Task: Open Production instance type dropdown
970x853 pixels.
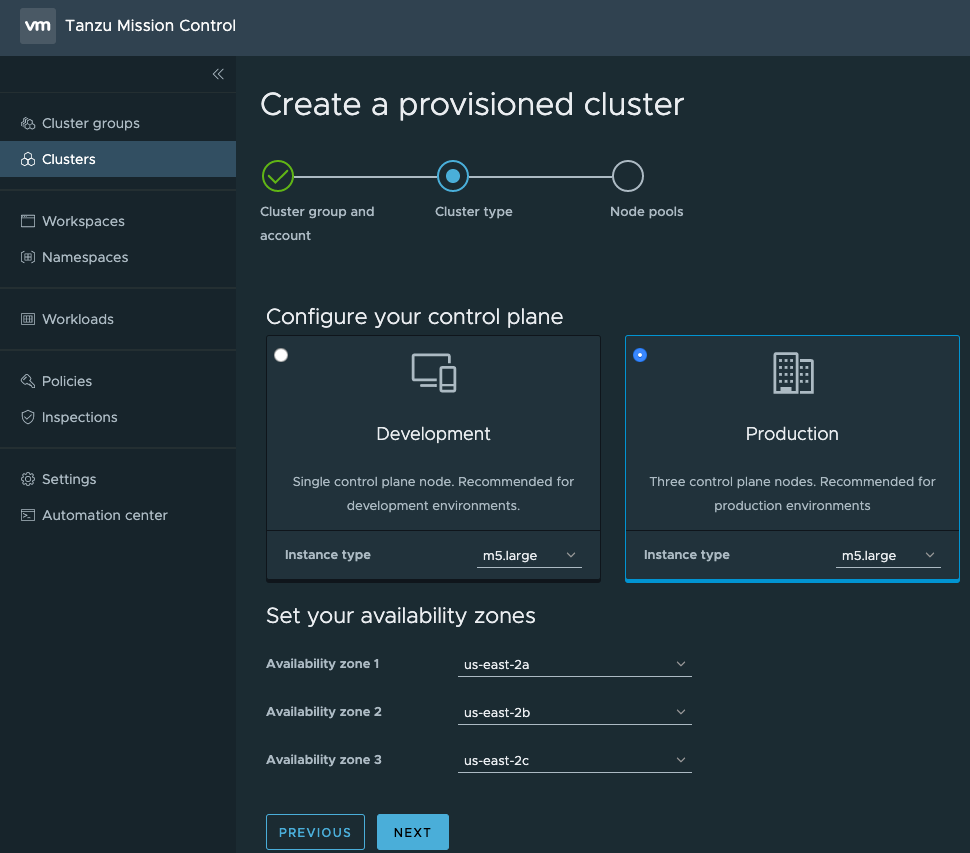Action: (887, 556)
